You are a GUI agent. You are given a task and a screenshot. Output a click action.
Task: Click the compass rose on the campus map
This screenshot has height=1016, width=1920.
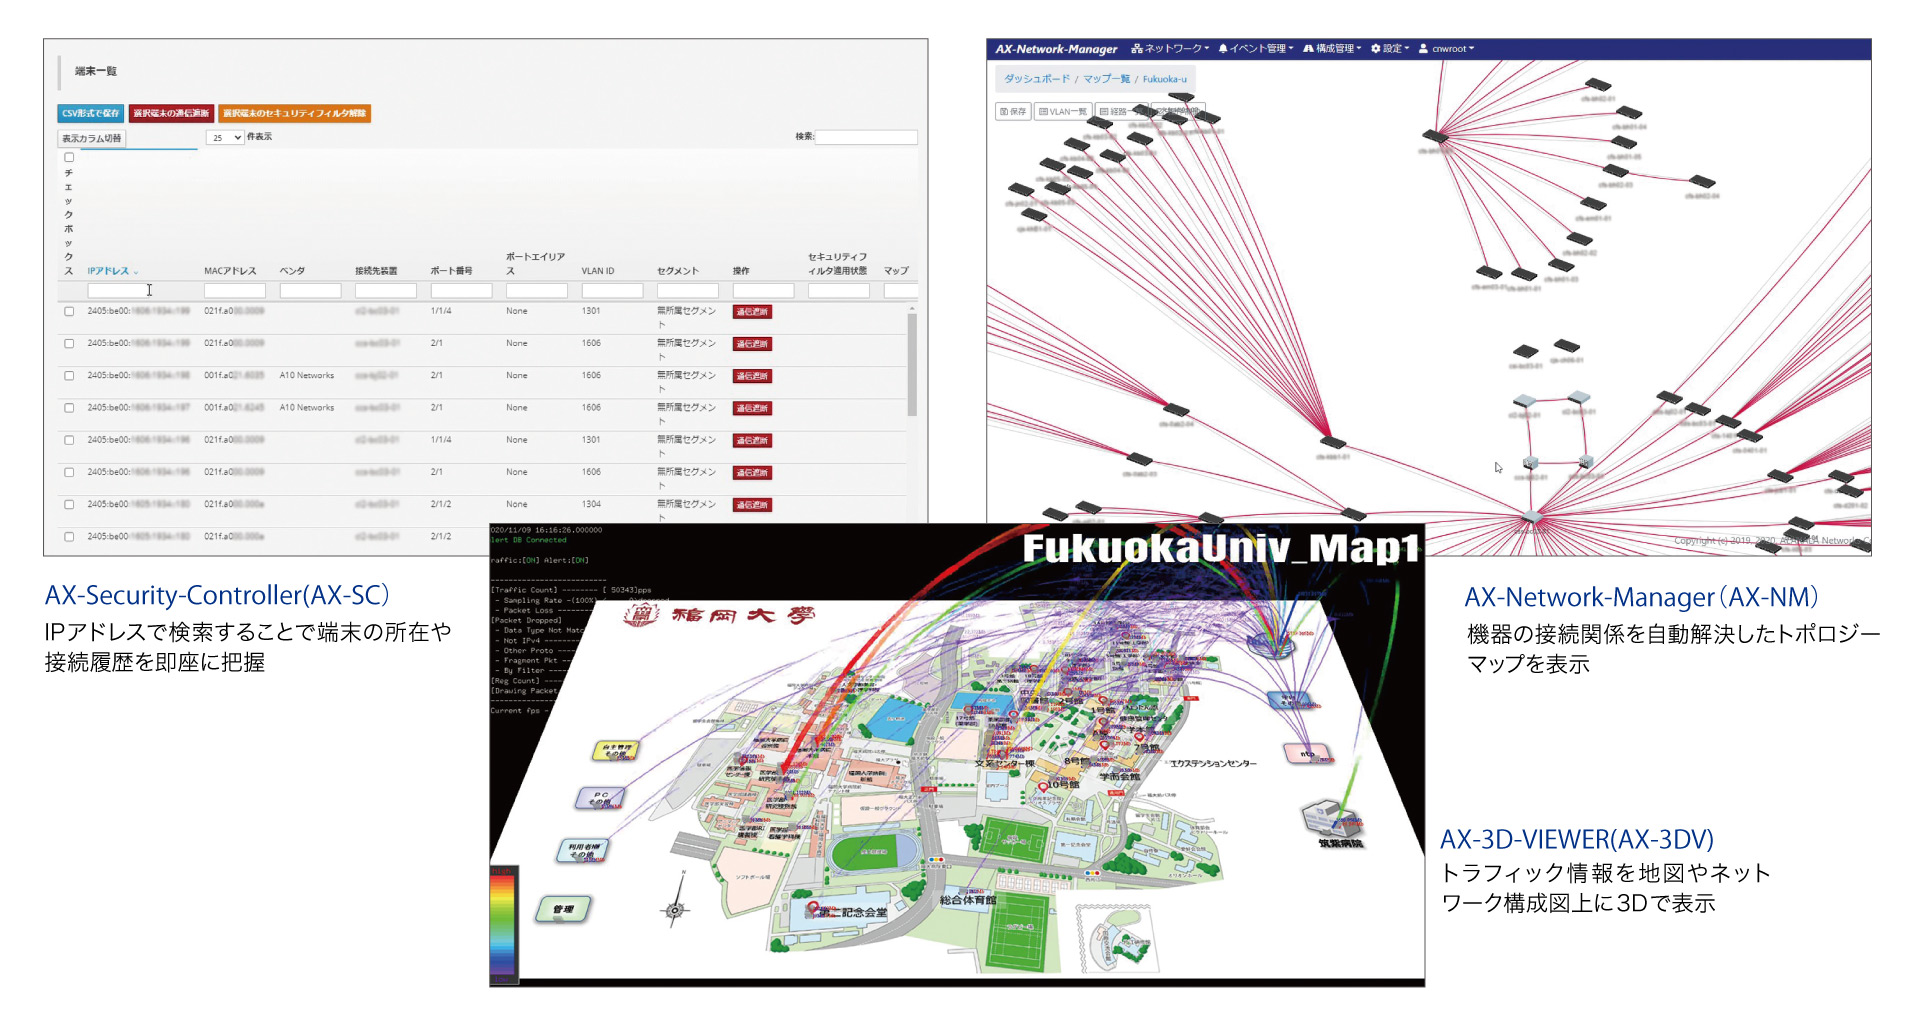(x=675, y=908)
